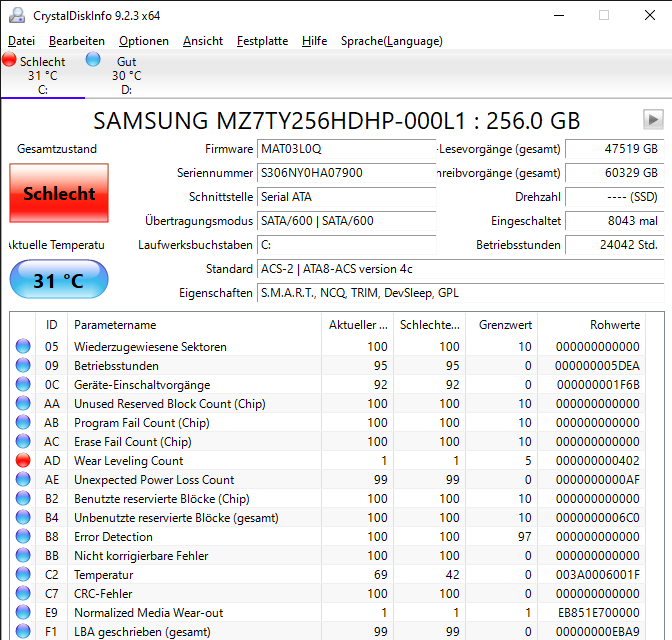Select the Wiederzugewiesene Sektoren parameter name
Screen dimensions: 672x640
pyautogui.click(x=150, y=347)
